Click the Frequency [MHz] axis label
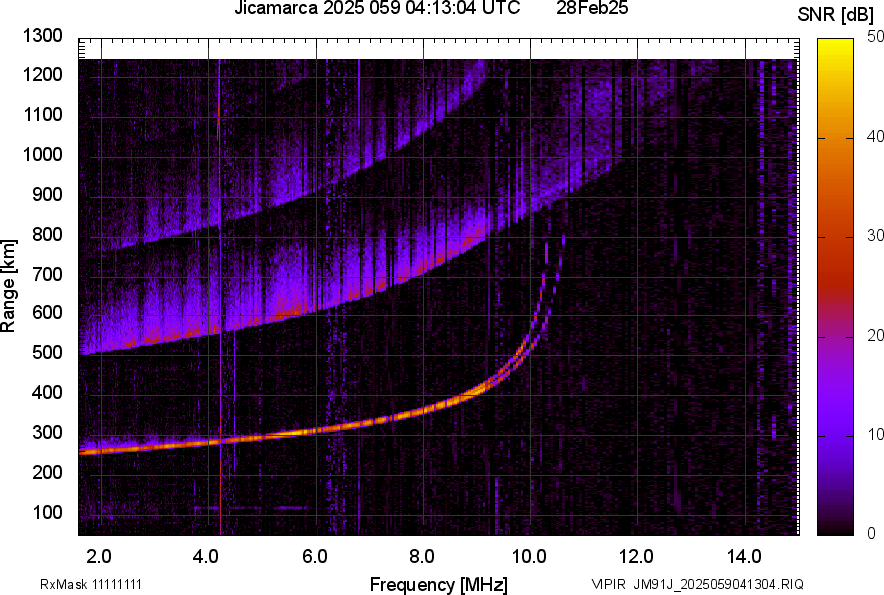This screenshot has height=595, width=884. coord(438,584)
